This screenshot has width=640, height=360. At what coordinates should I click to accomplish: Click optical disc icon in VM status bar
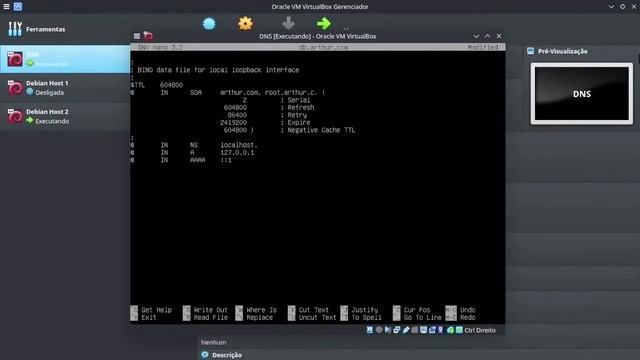pos(379,330)
